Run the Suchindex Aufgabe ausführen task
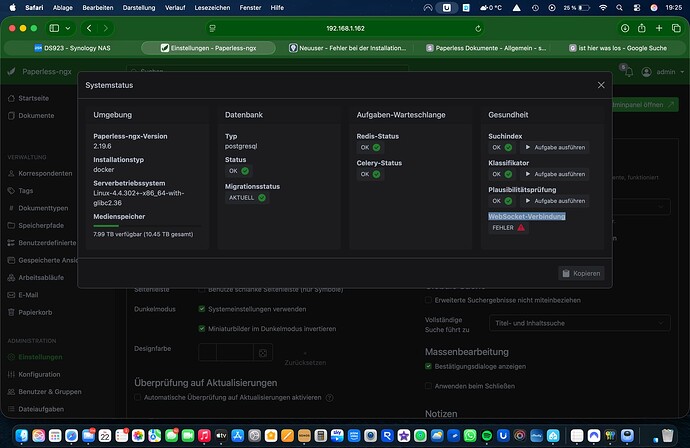690x448 pixels. [555, 147]
